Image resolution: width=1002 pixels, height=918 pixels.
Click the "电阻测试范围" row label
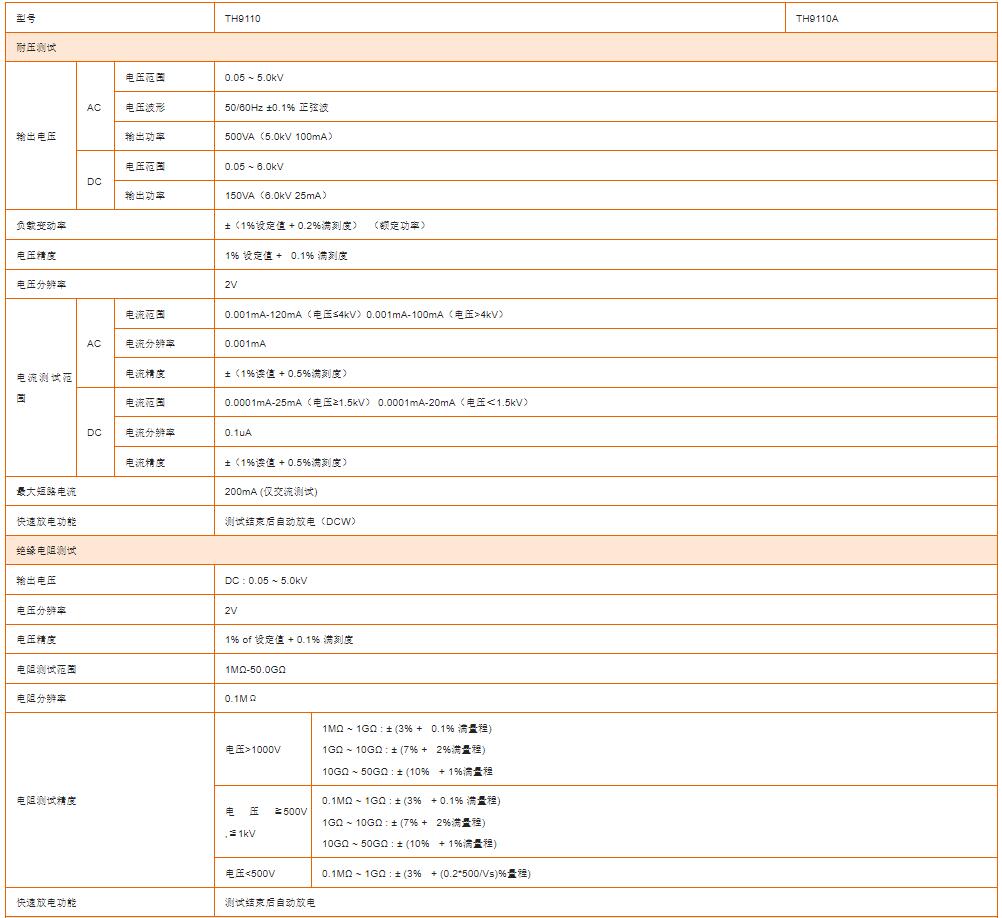pyautogui.click(x=46, y=669)
